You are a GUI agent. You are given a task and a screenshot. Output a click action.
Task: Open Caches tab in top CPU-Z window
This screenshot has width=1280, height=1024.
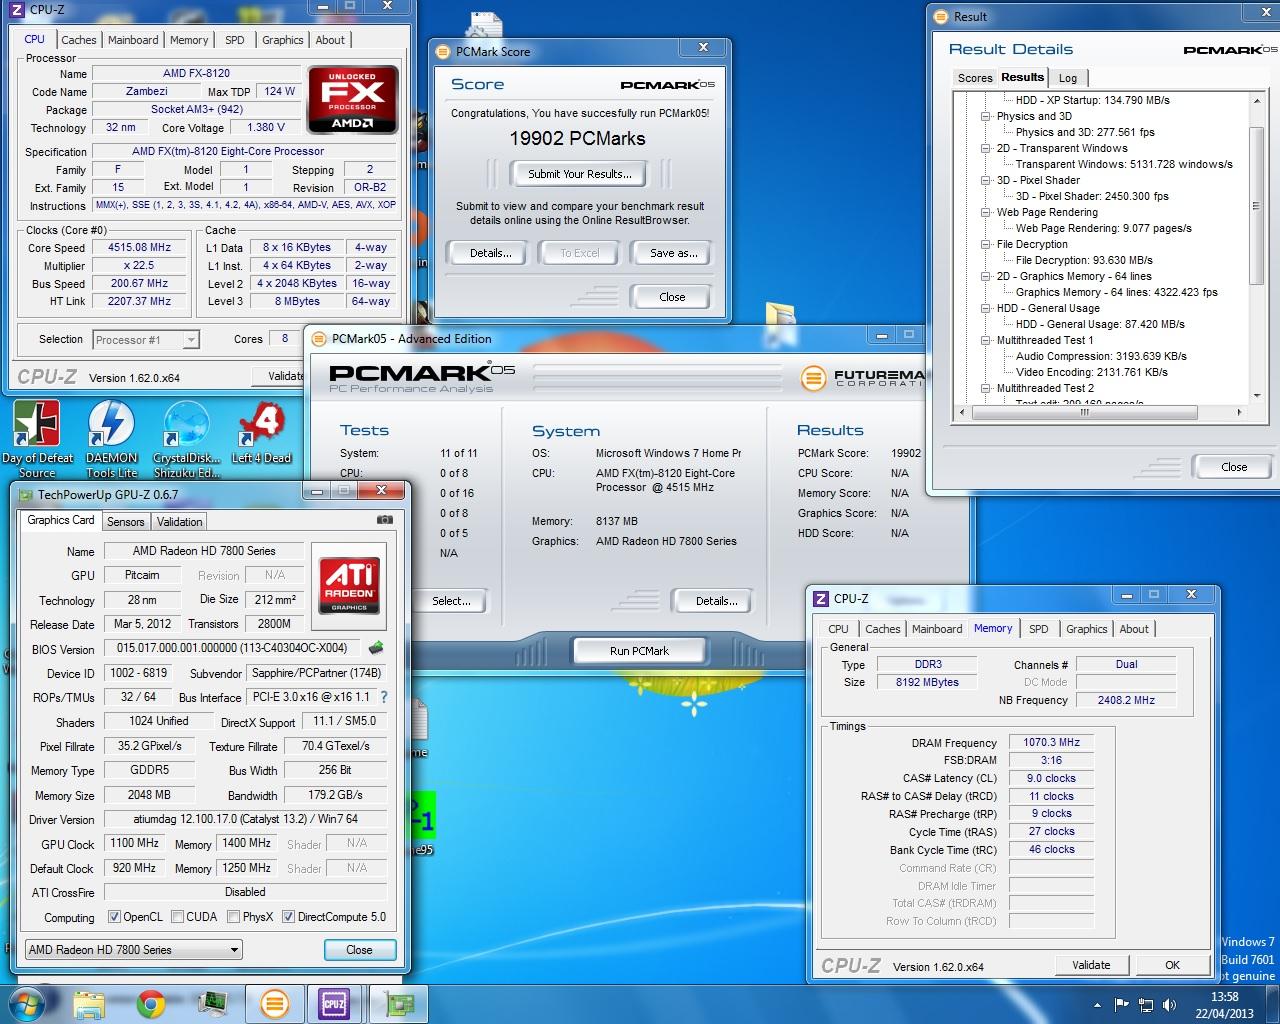click(79, 40)
